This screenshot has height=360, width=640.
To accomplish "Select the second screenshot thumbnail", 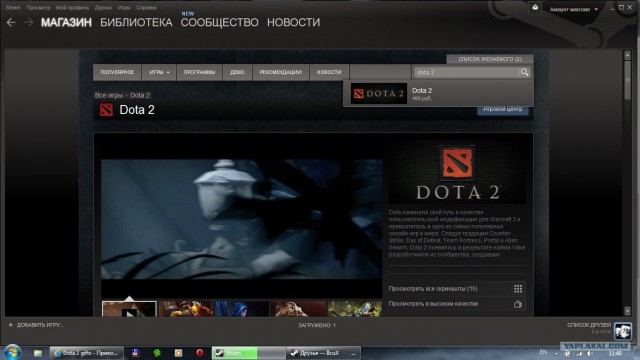I will 186,309.
